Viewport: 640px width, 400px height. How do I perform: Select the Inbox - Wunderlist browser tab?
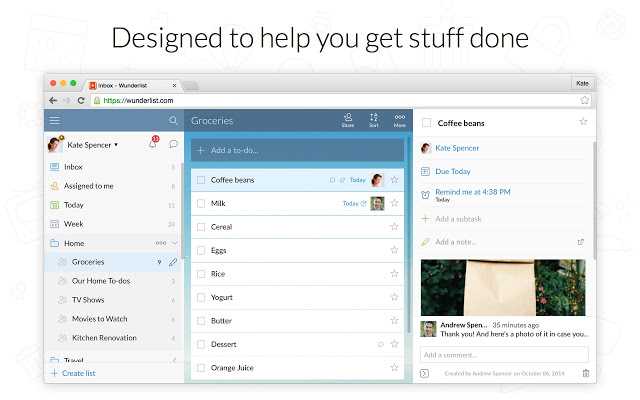click(130, 86)
